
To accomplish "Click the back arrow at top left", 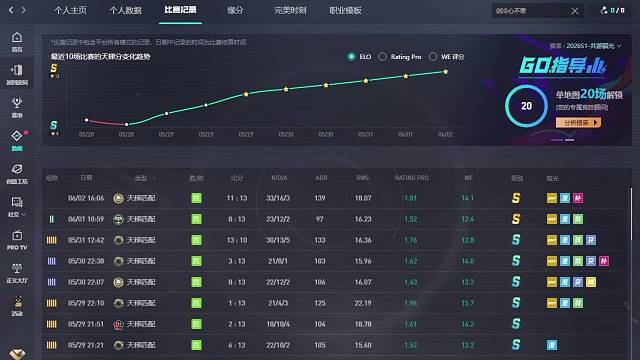I will 11,10.
